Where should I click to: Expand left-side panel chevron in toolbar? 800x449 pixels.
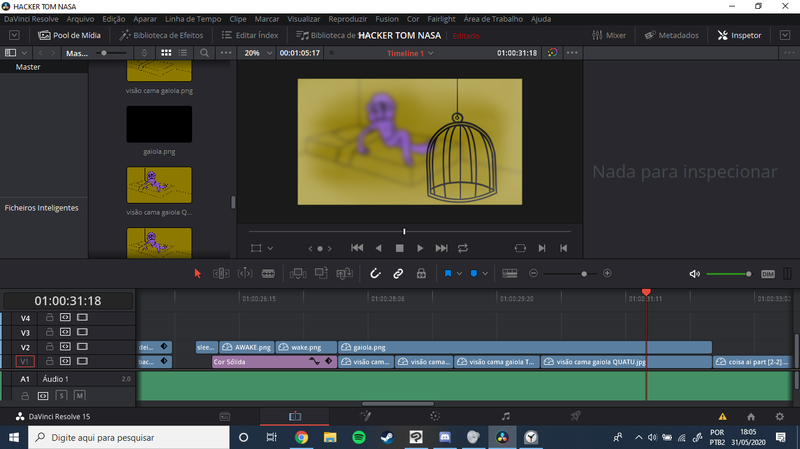(14, 35)
